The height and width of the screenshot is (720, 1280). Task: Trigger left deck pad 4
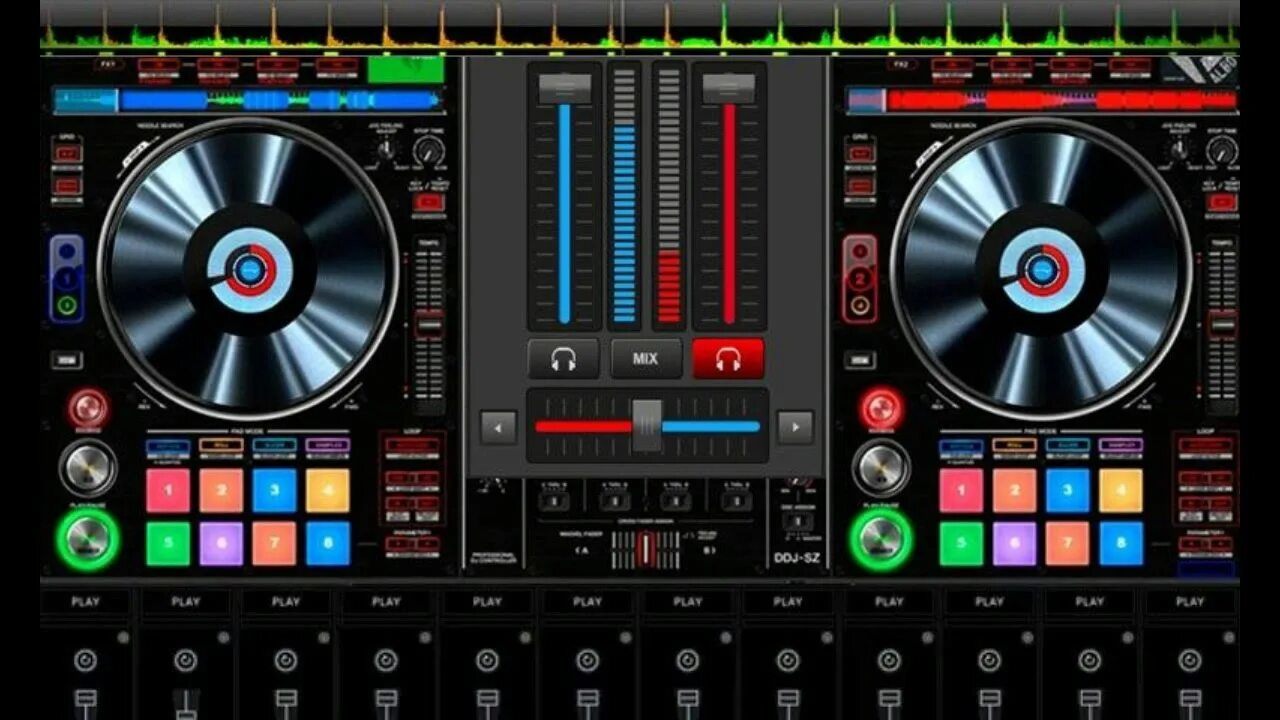[x=328, y=491]
